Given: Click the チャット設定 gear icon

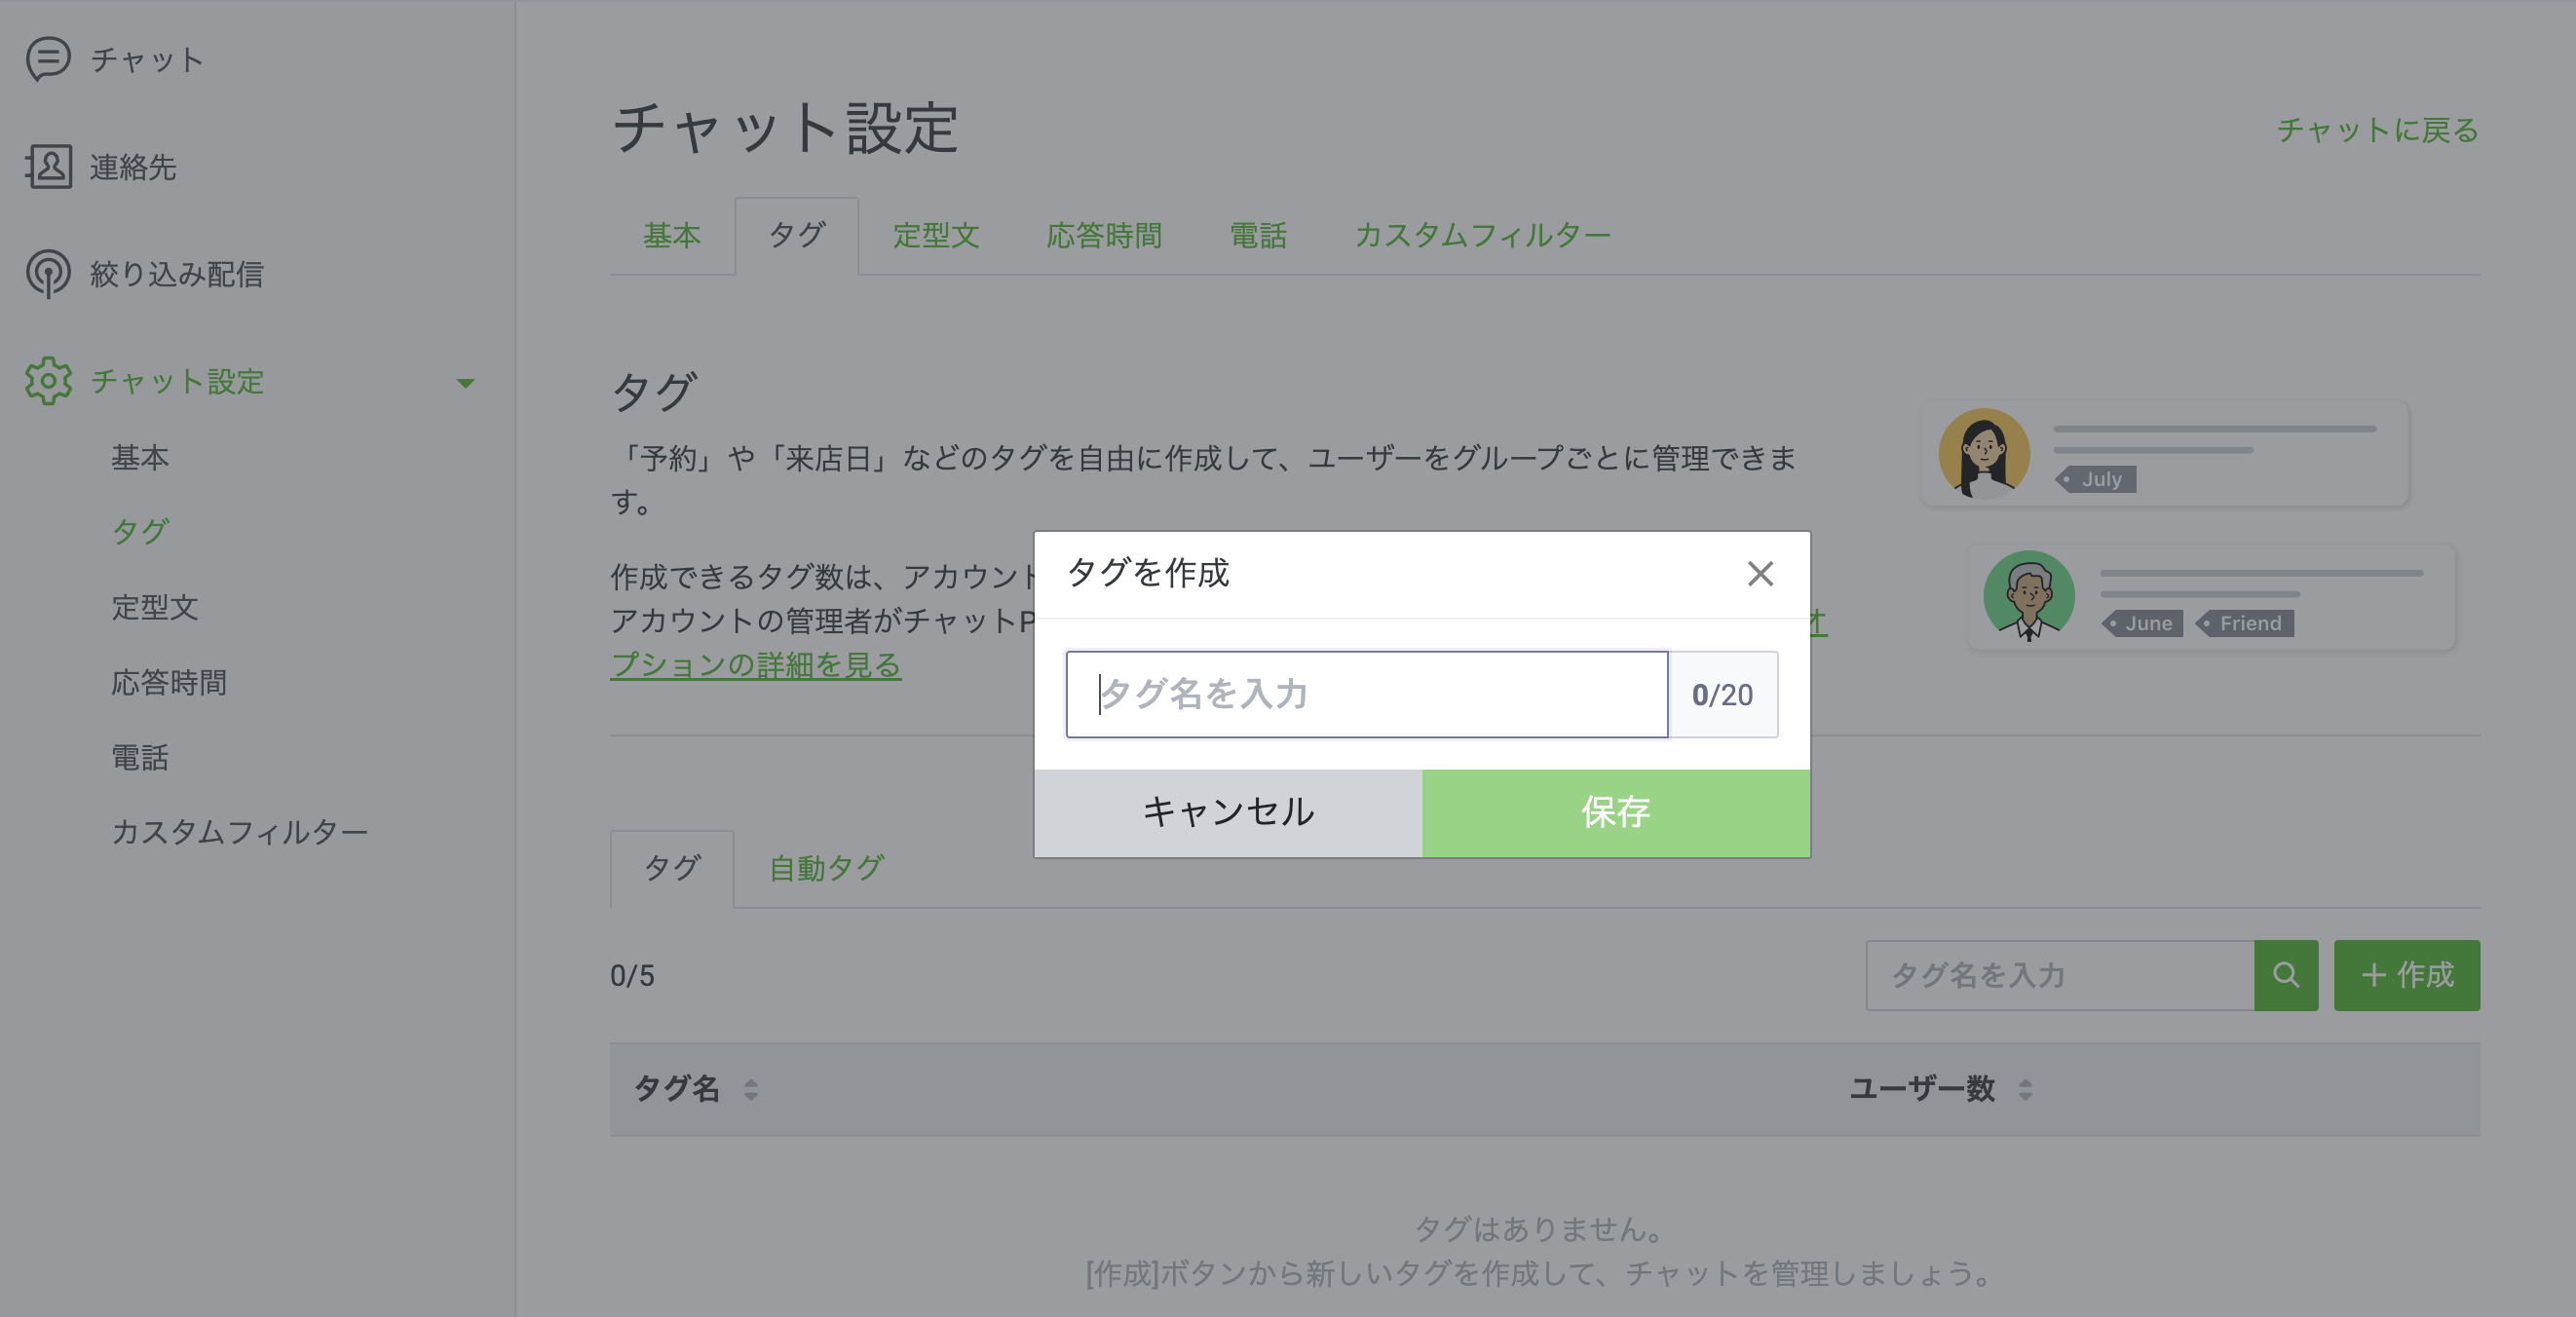Looking at the screenshot, I should coord(48,381).
